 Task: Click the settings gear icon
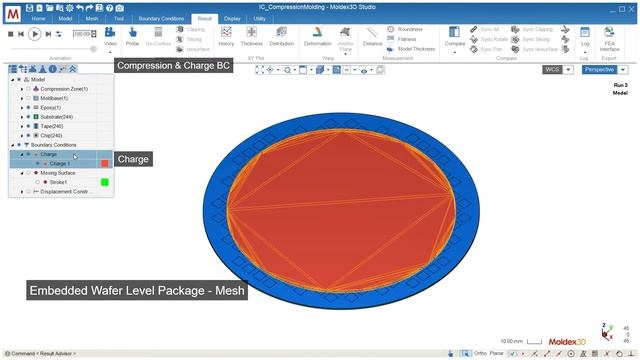[69, 8]
